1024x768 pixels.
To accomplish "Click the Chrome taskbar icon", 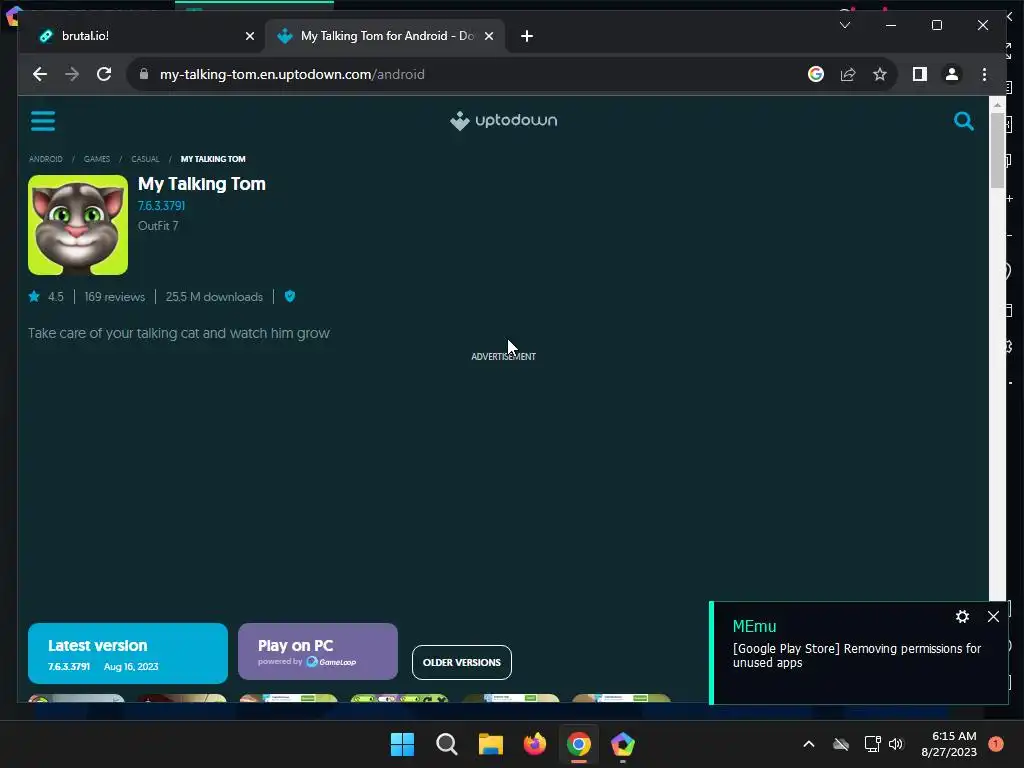I will [x=579, y=744].
